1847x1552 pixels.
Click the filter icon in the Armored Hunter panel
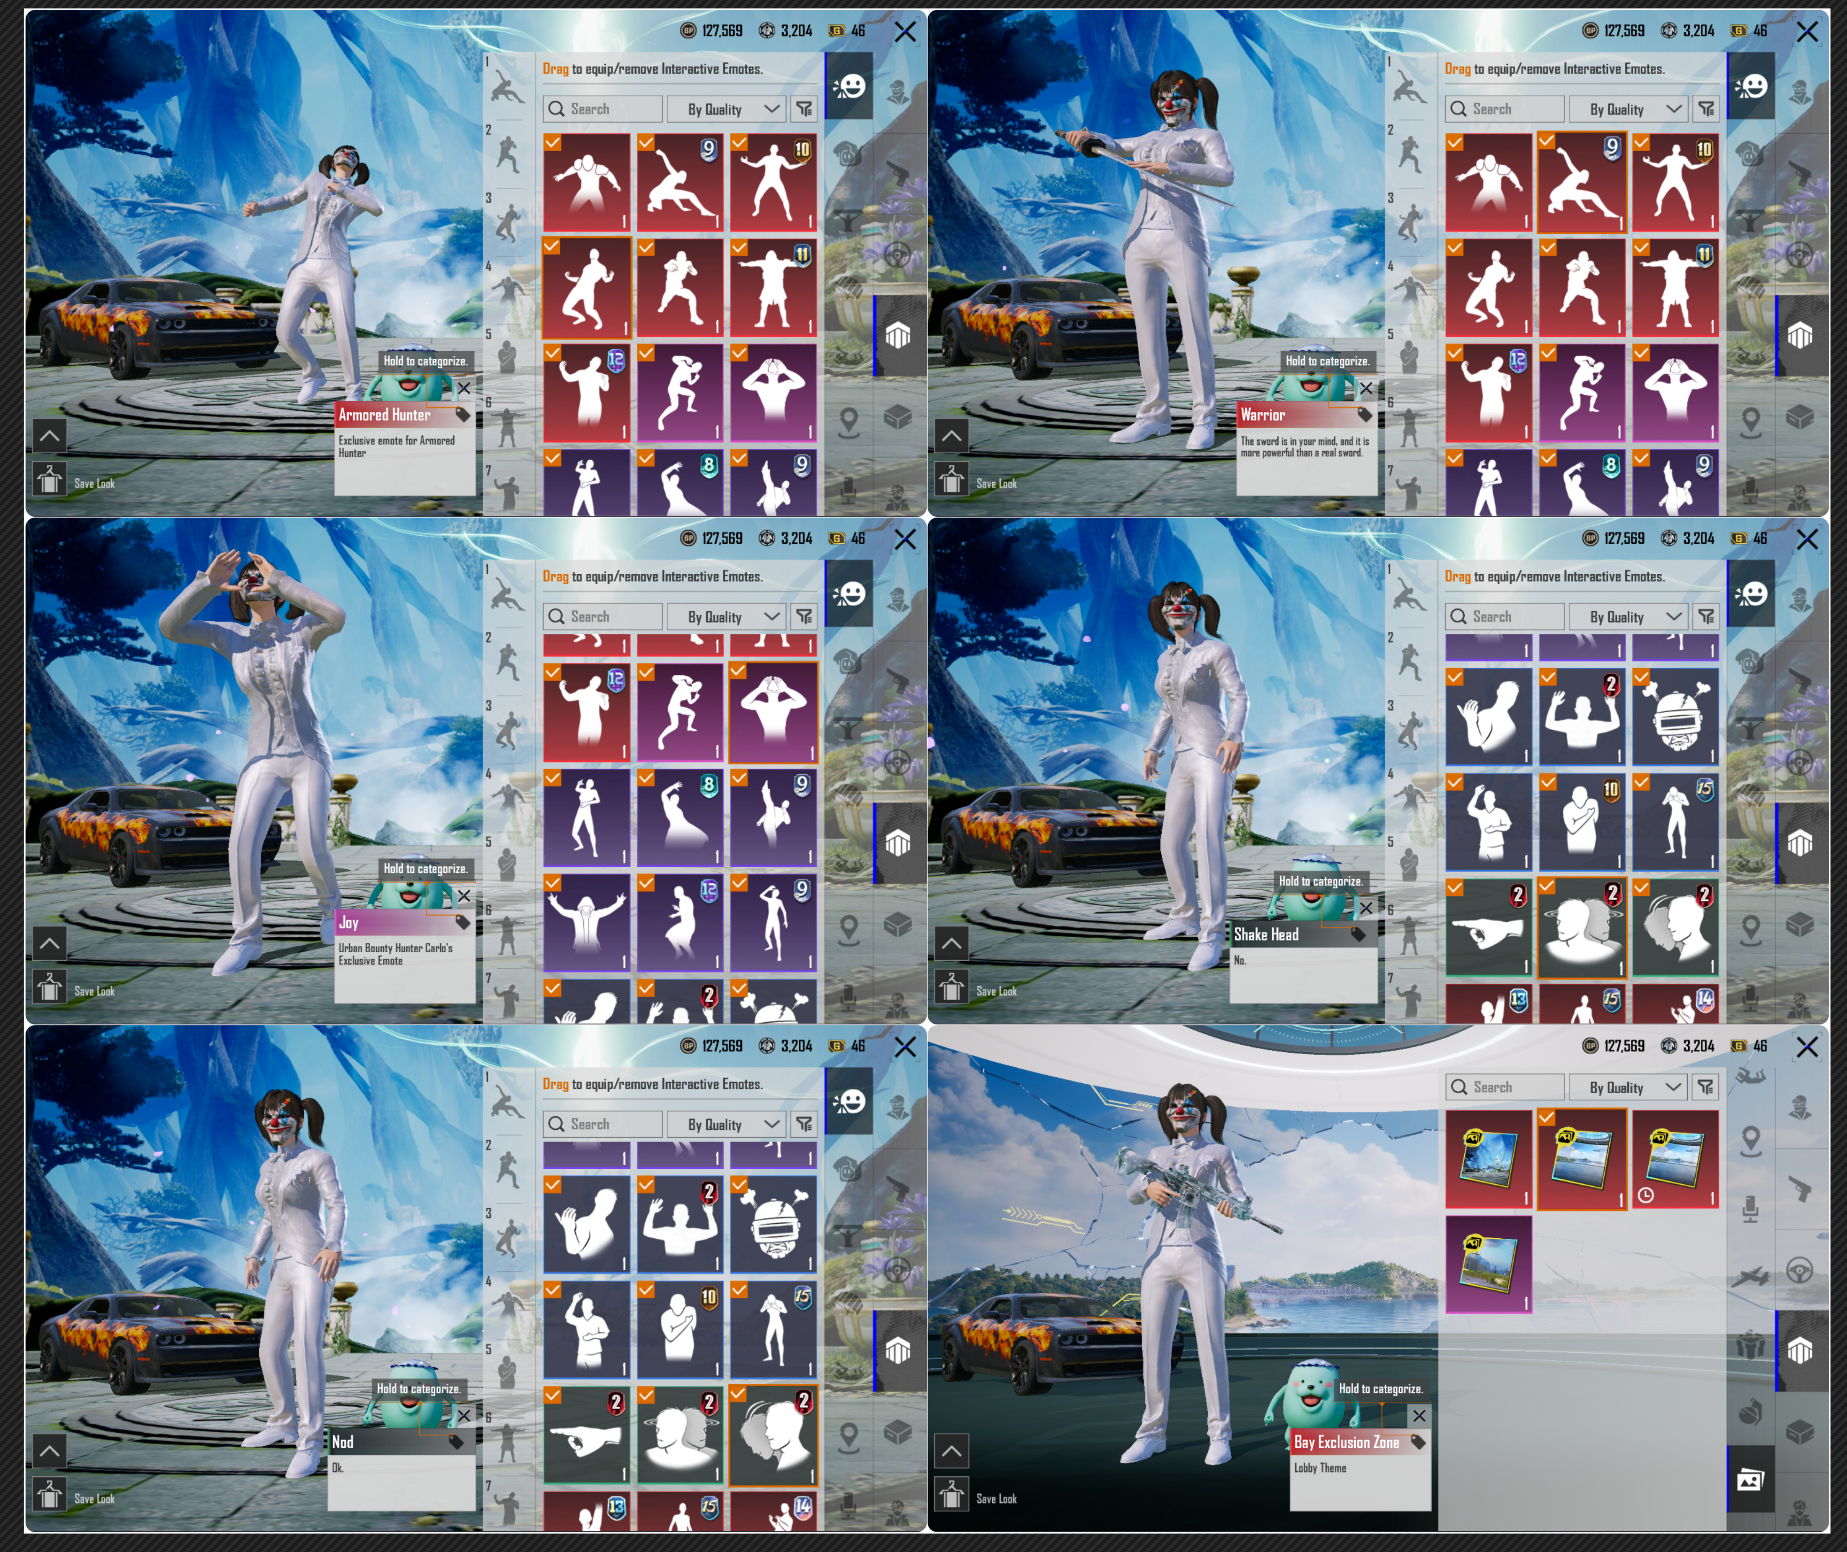(x=804, y=109)
